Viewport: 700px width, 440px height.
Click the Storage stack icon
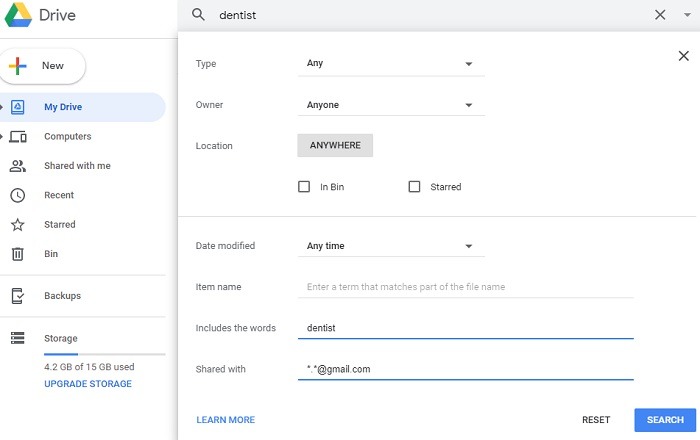[18, 338]
